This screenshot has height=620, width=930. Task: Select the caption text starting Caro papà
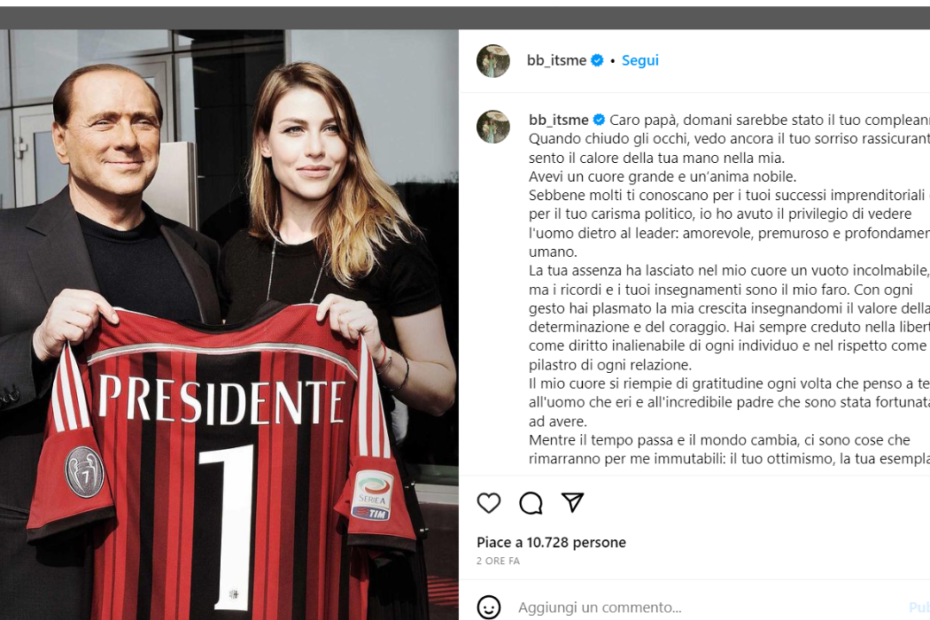(x=730, y=289)
